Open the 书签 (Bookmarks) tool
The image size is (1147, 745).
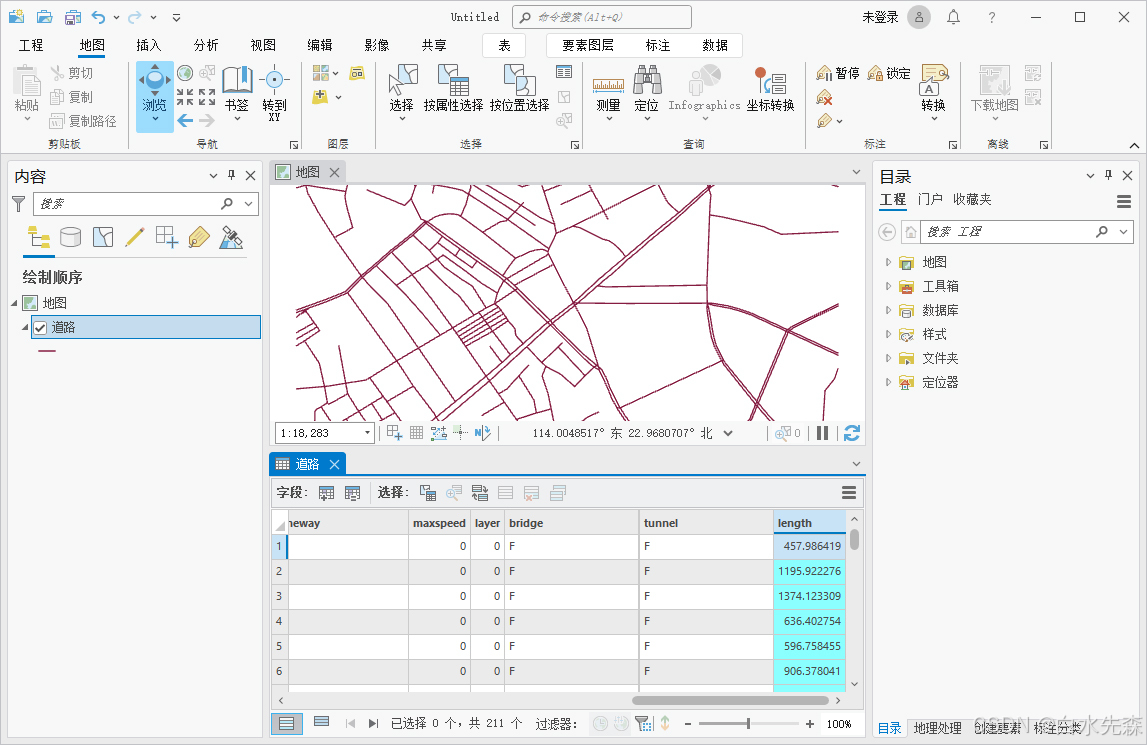[237, 91]
